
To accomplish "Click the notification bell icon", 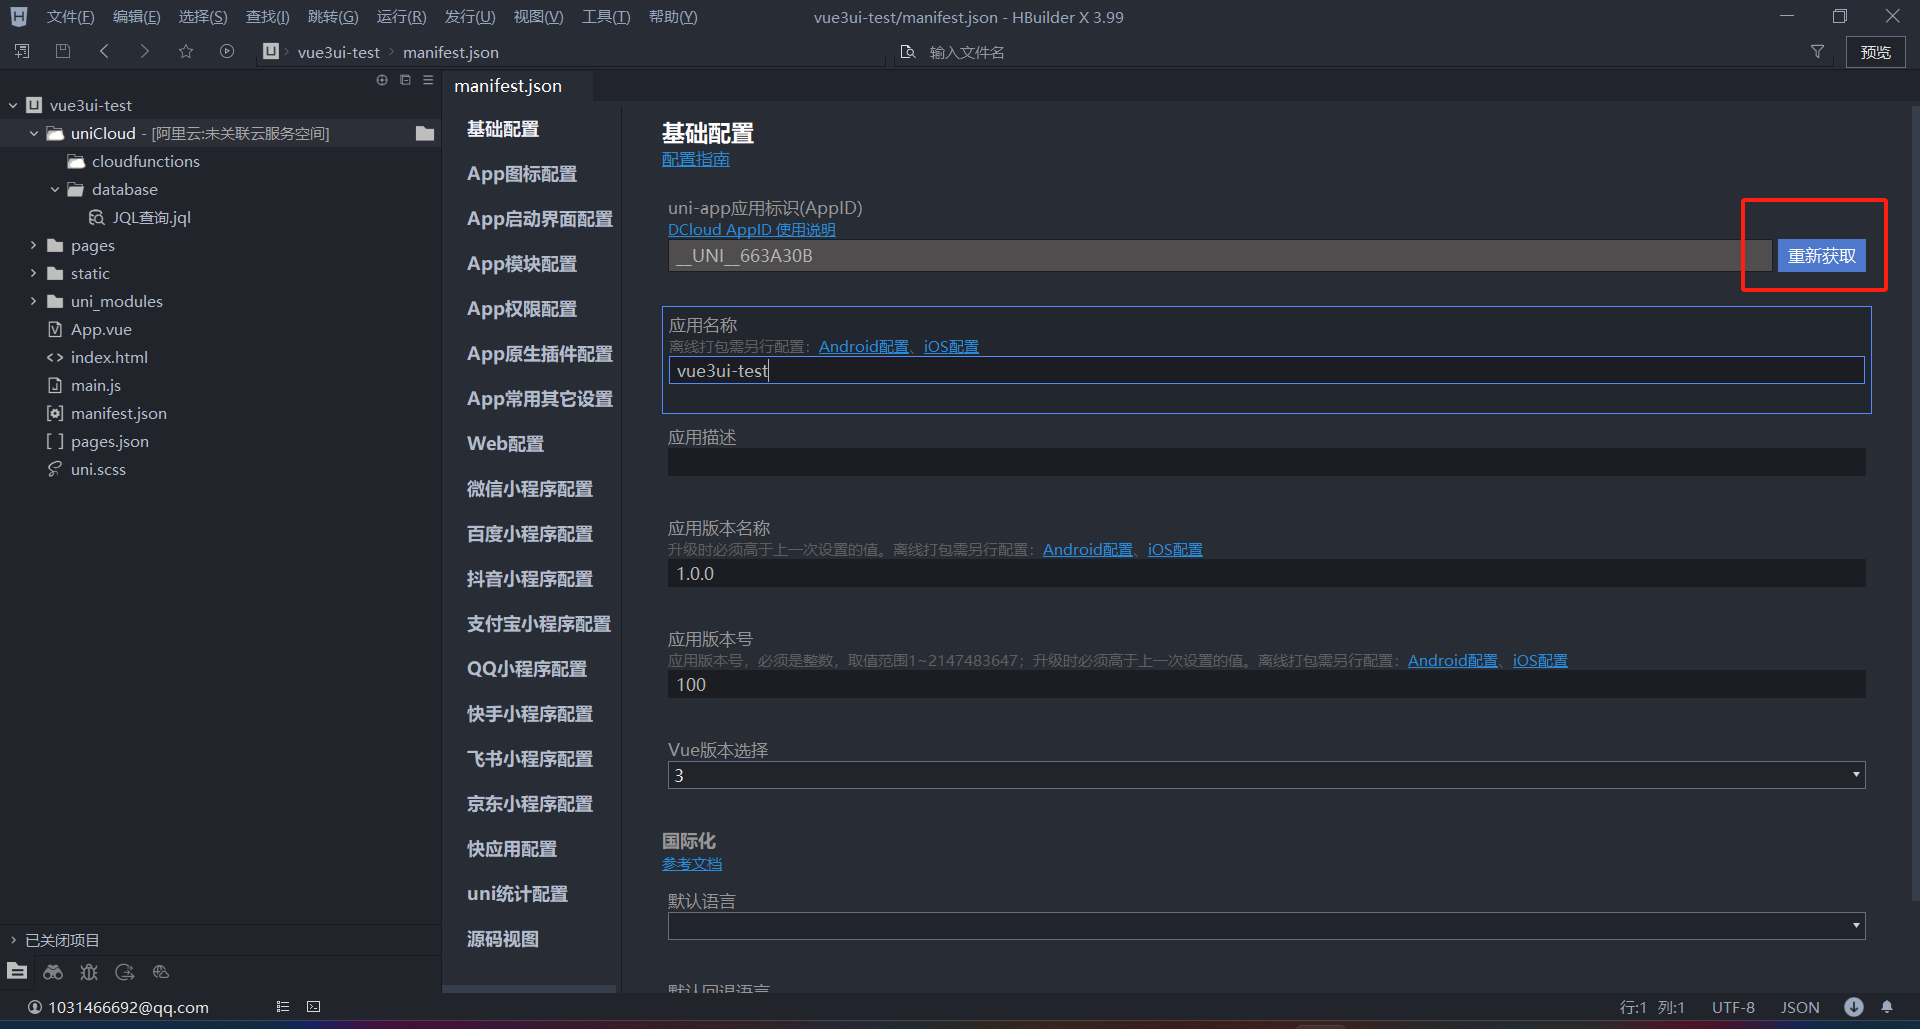I will [1887, 1007].
